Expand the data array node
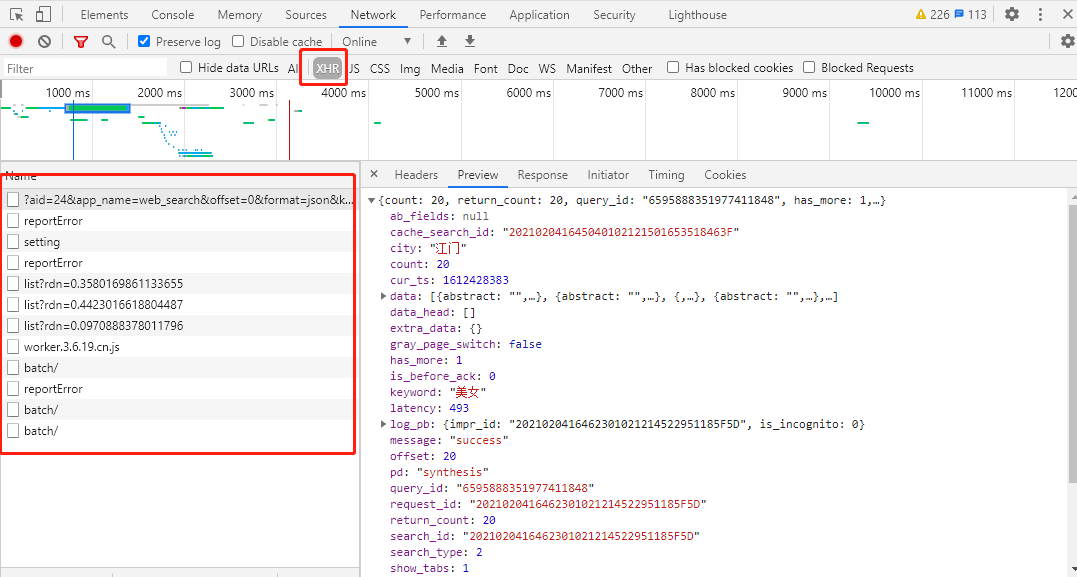Screen dimensions: 1077x577 point(384,296)
